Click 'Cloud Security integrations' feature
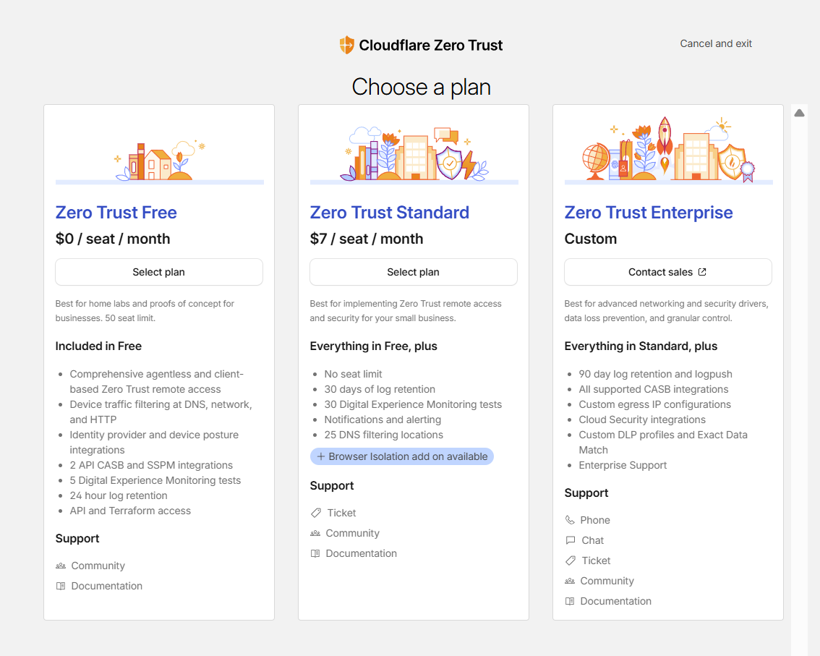Image resolution: width=820 pixels, height=656 pixels. click(642, 420)
